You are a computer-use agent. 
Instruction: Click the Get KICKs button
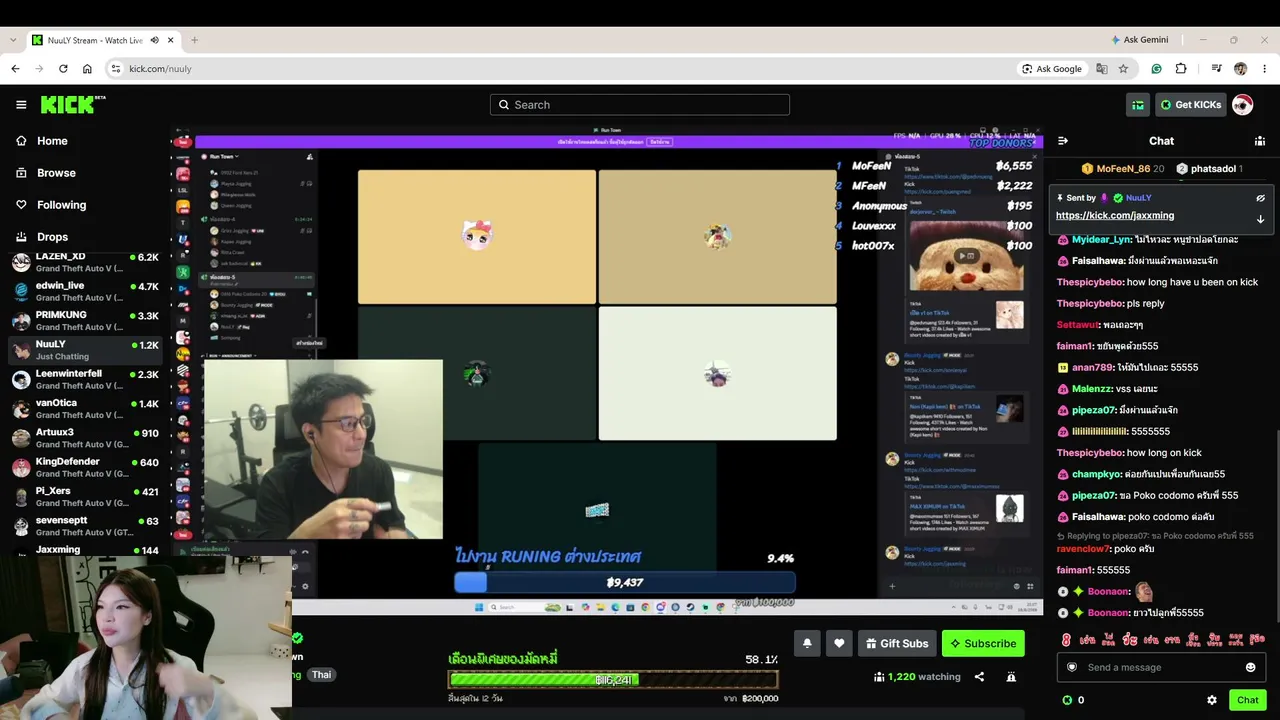coord(1191,105)
